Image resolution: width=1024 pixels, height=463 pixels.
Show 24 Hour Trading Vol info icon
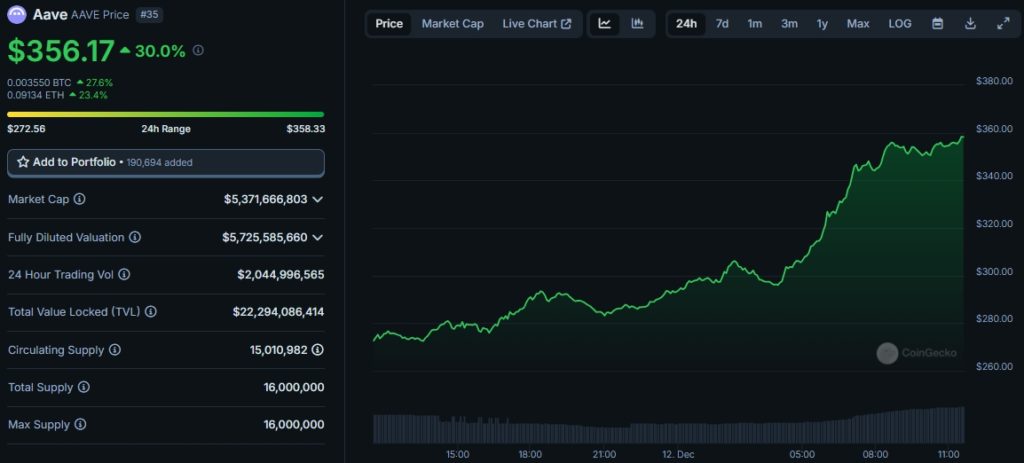[123, 275]
